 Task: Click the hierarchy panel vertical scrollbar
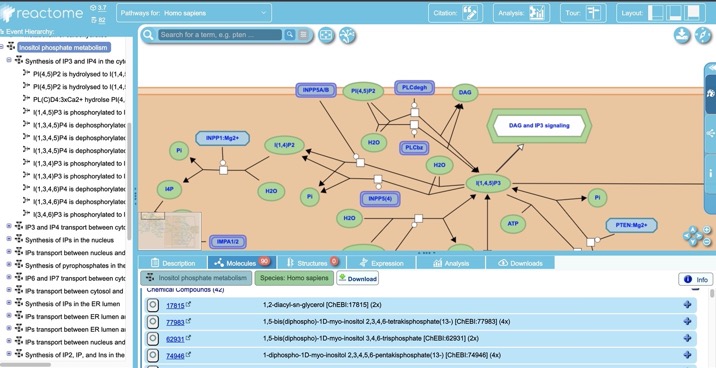(129, 180)
